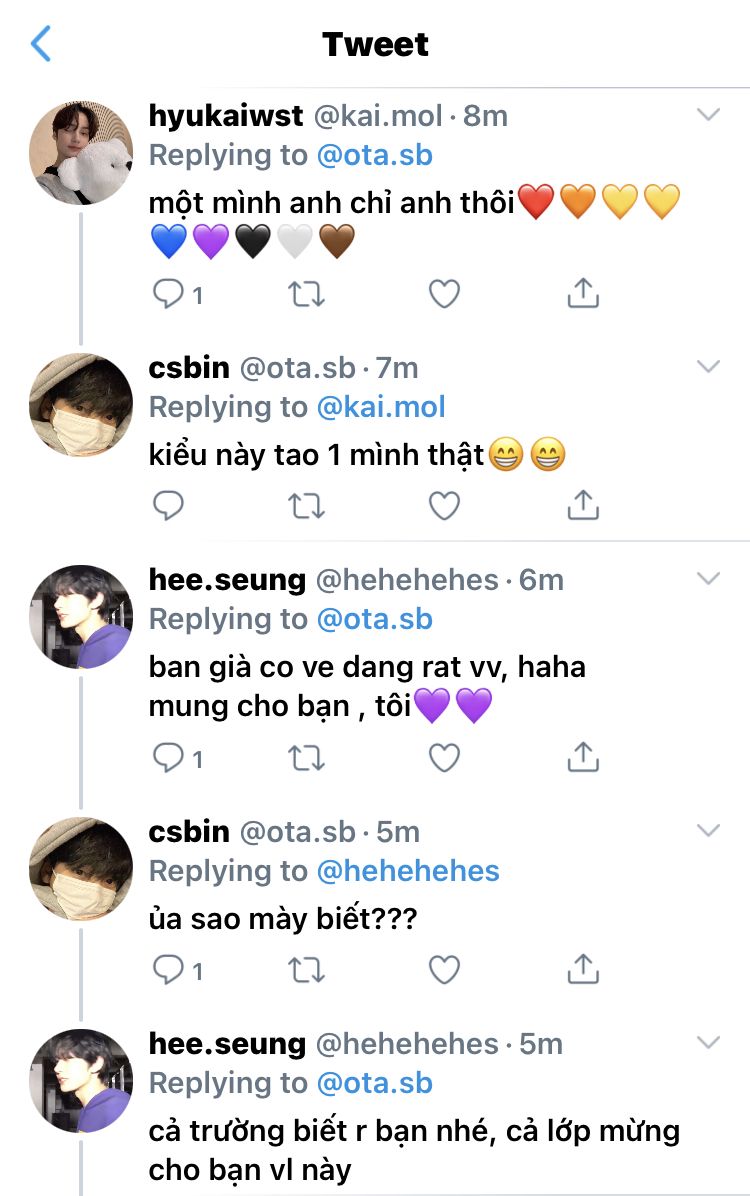Open options chevron on csbin's 5m tweet
The width and height of the screenshot is (750, 1196).
point(708,831)
